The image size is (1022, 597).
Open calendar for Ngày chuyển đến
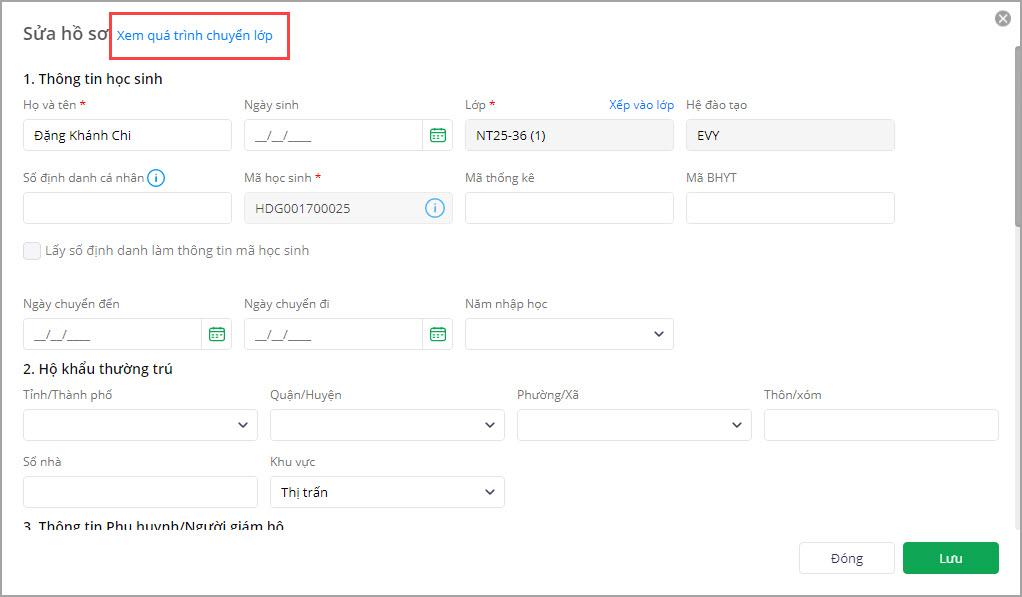click(216, 334)
